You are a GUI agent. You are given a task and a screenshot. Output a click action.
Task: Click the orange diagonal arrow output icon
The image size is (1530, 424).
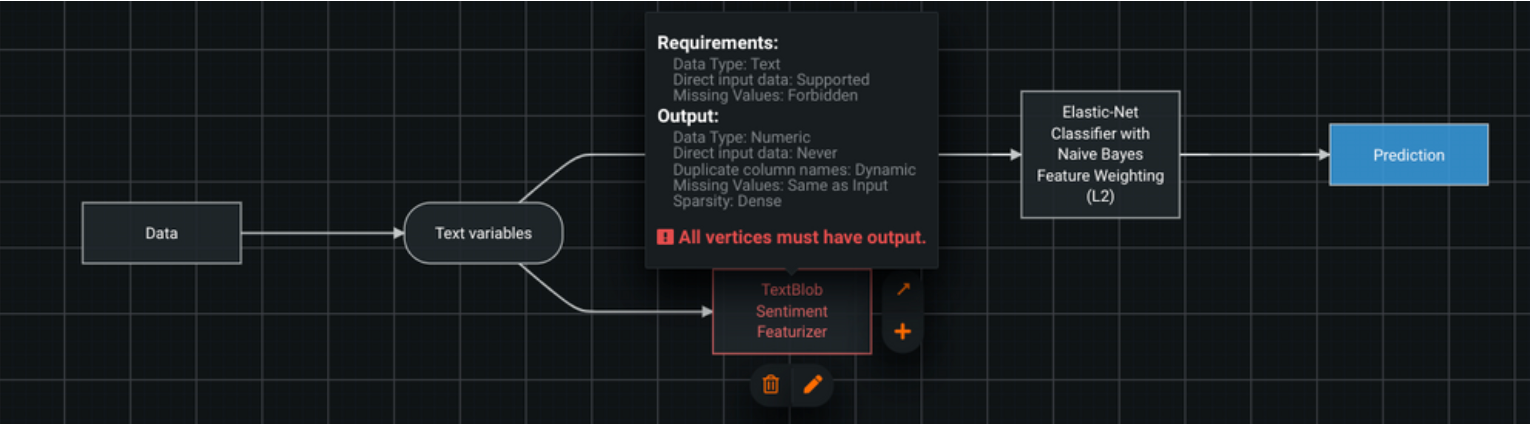(902, 289)
